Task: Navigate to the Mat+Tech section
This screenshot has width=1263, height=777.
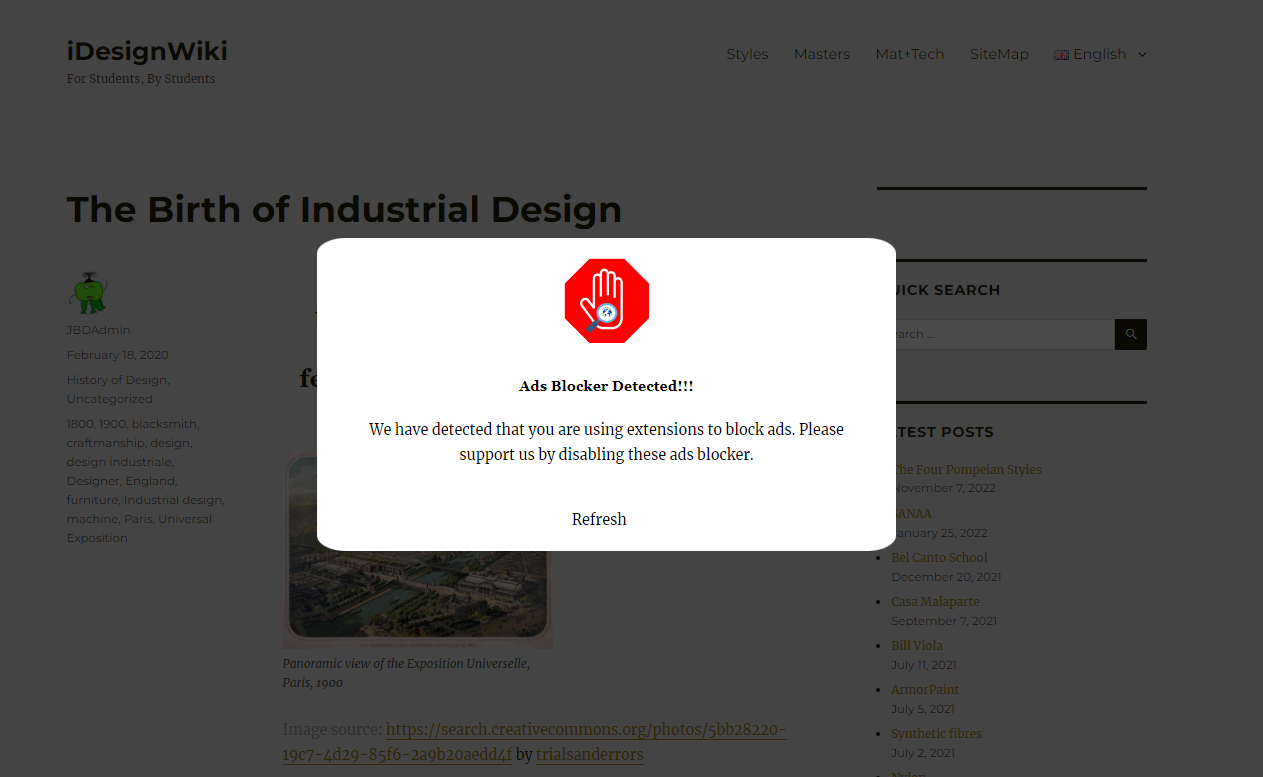Action: (909, 54)
